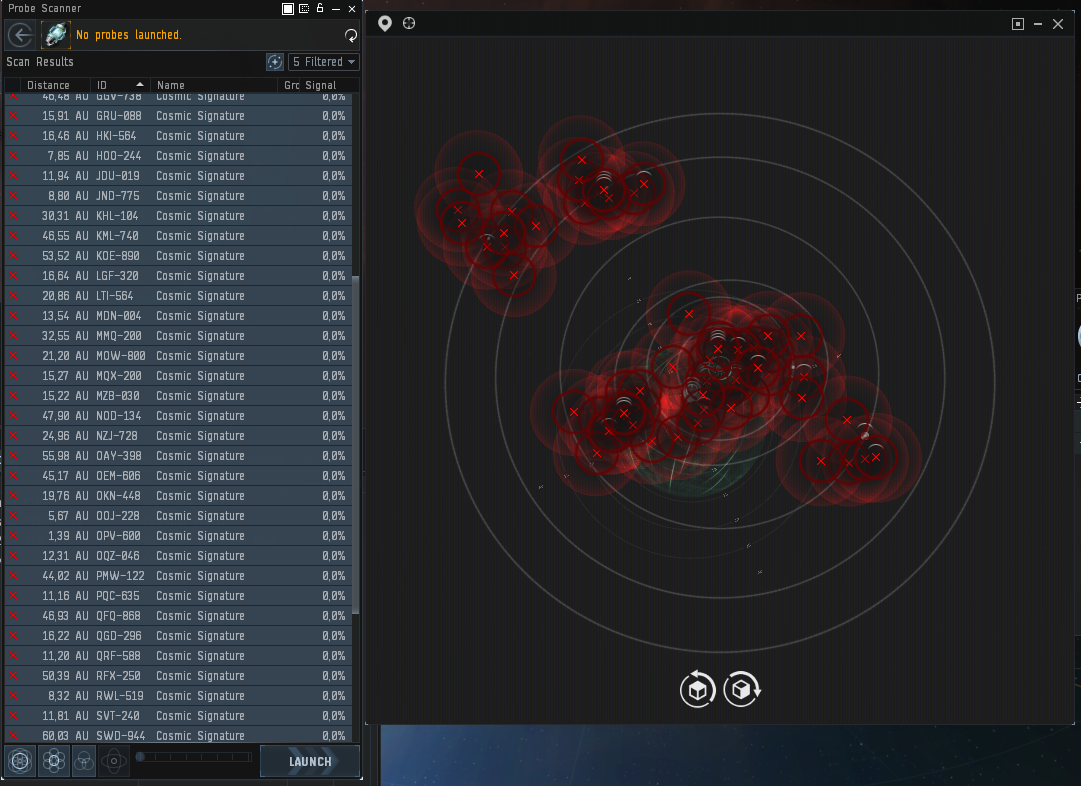
Task: Select the MDN-004 signature row
Action: click(x=178, y=316)
